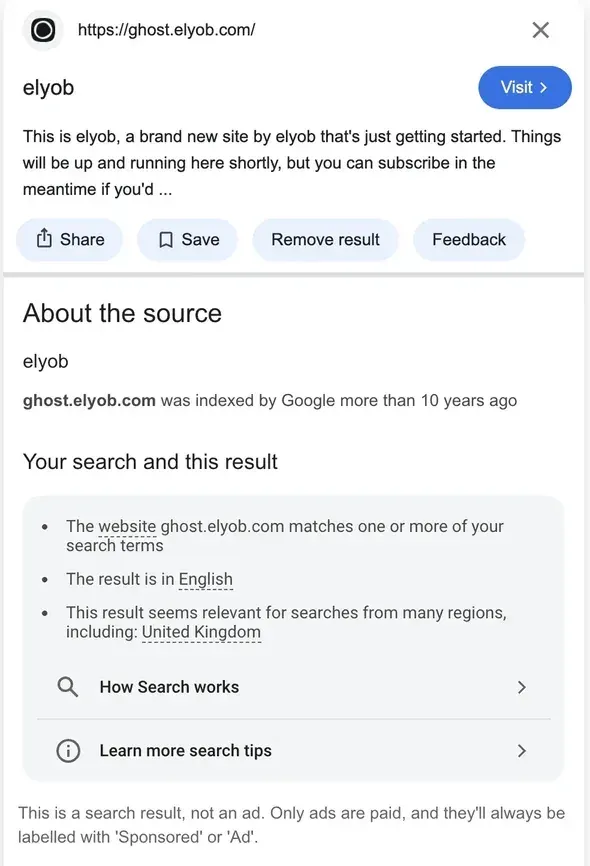
Task: Select the Save pill option
Action: [187, 239]
